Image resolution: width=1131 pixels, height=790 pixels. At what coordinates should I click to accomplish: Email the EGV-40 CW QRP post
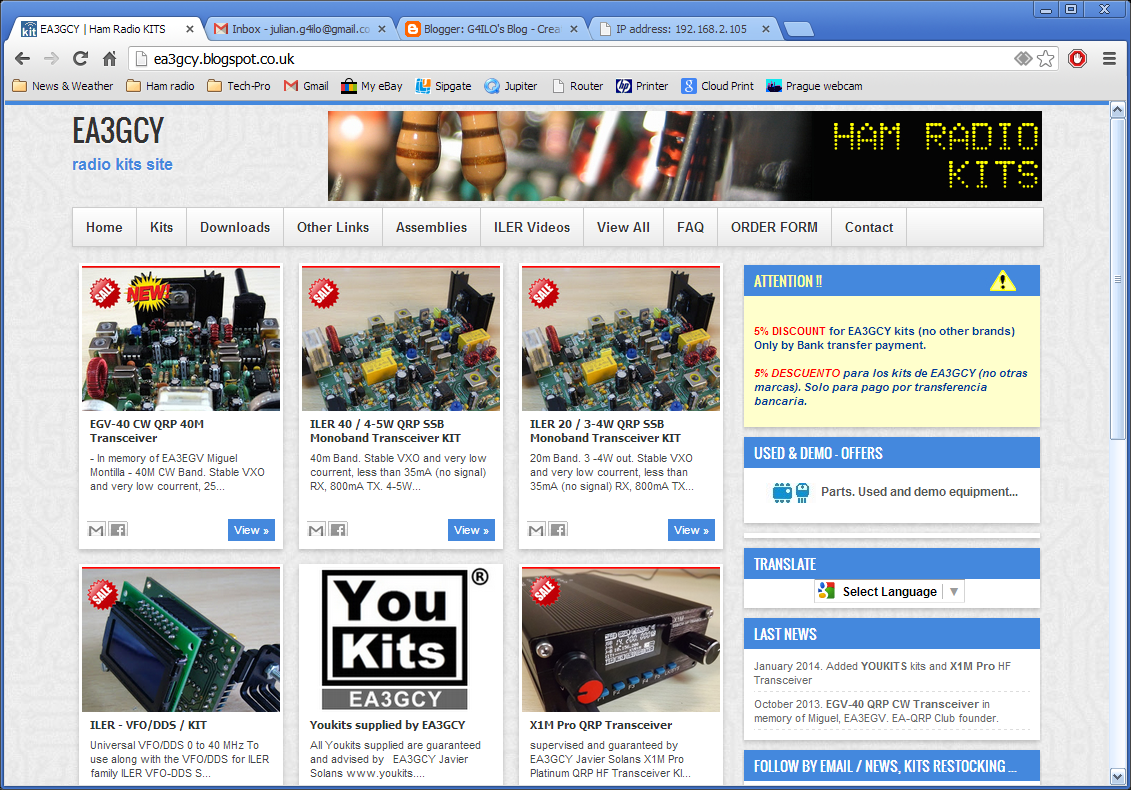coord(96,530)
